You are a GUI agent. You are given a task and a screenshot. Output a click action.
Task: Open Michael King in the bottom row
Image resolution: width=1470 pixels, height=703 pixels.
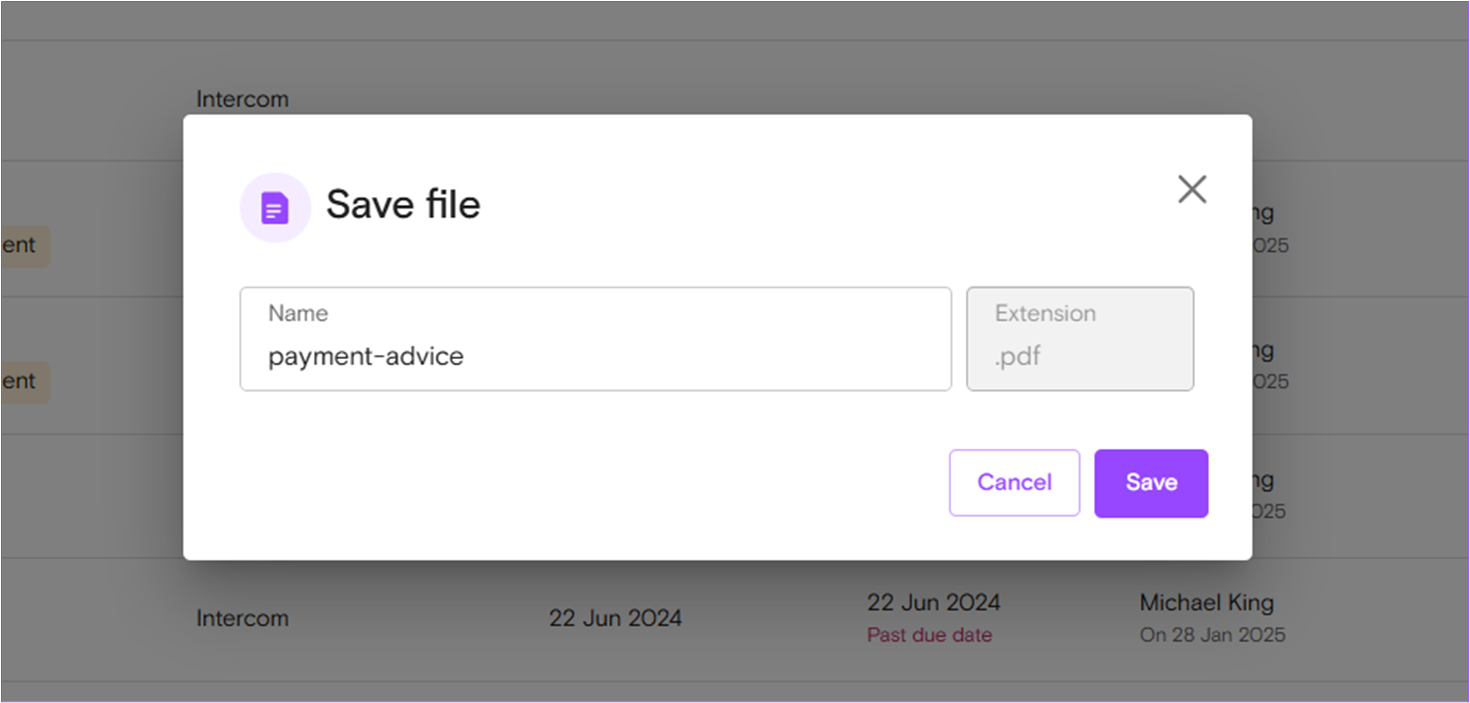click(x=1206, y=602)
